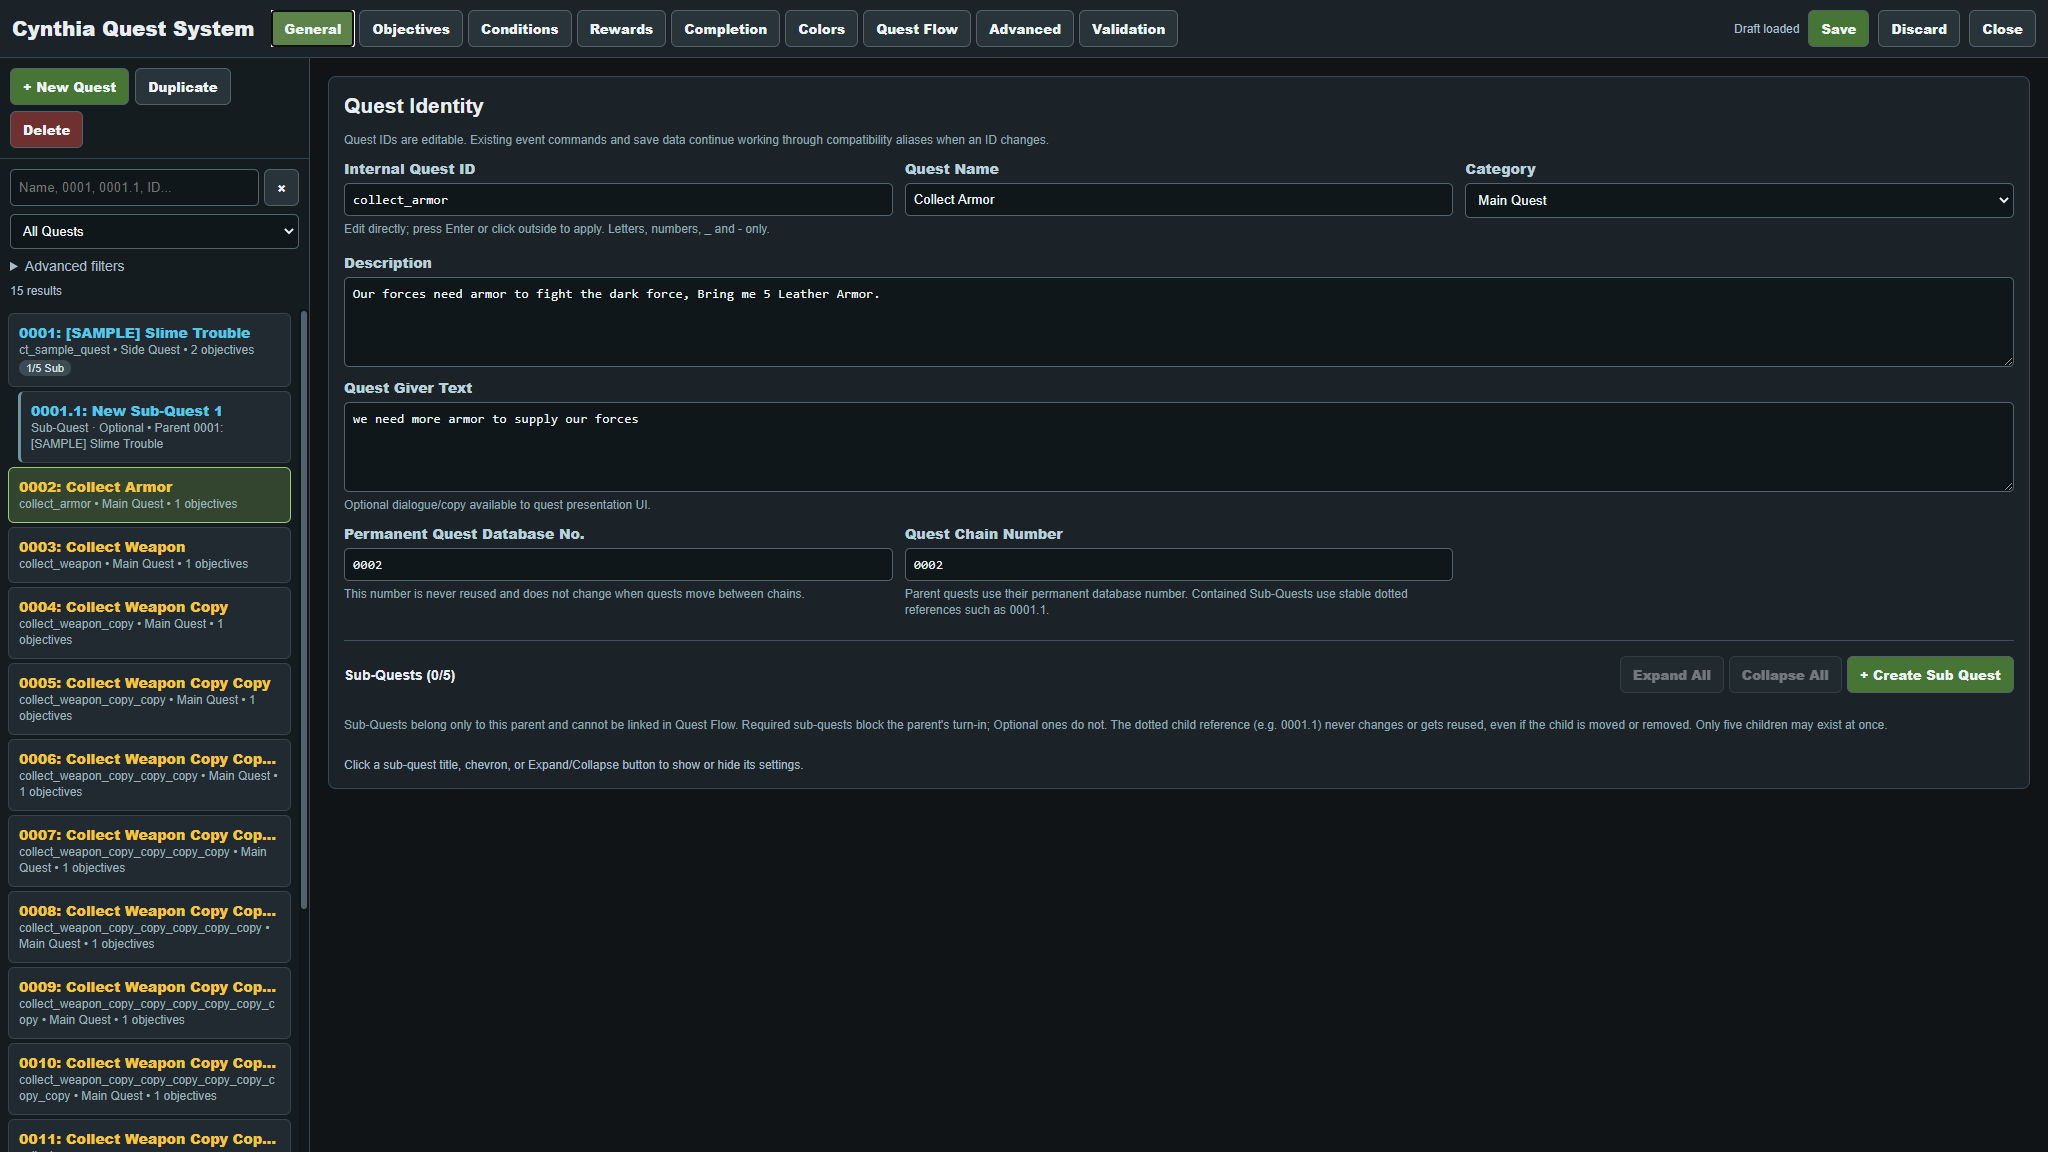
Task: Click the '15 results' count text
Action: click(36, 291)
